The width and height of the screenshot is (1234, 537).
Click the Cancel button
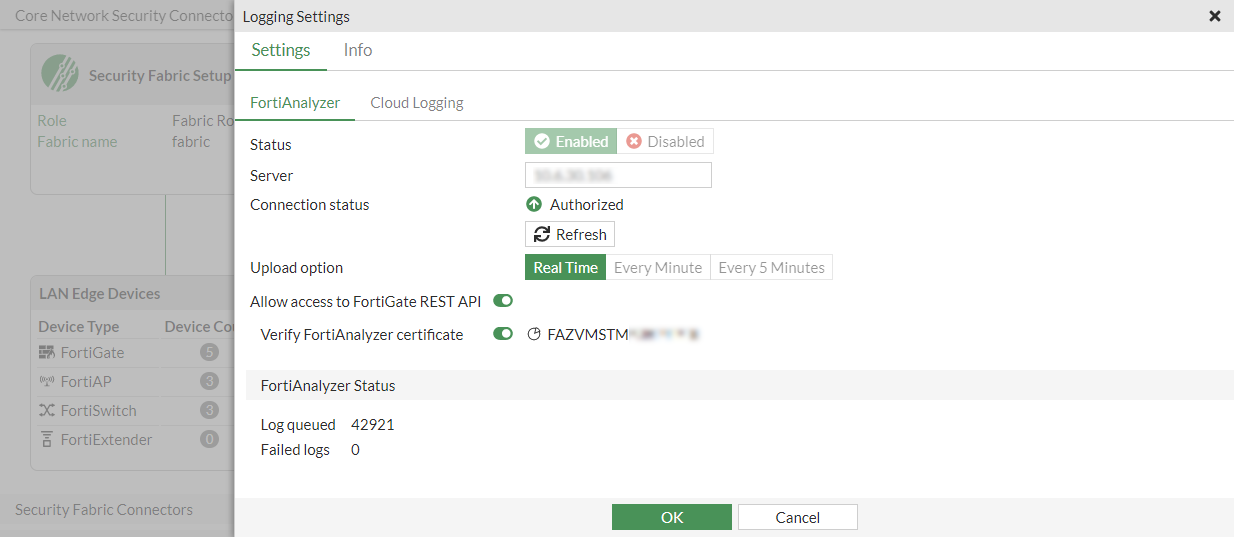point(798,517)
